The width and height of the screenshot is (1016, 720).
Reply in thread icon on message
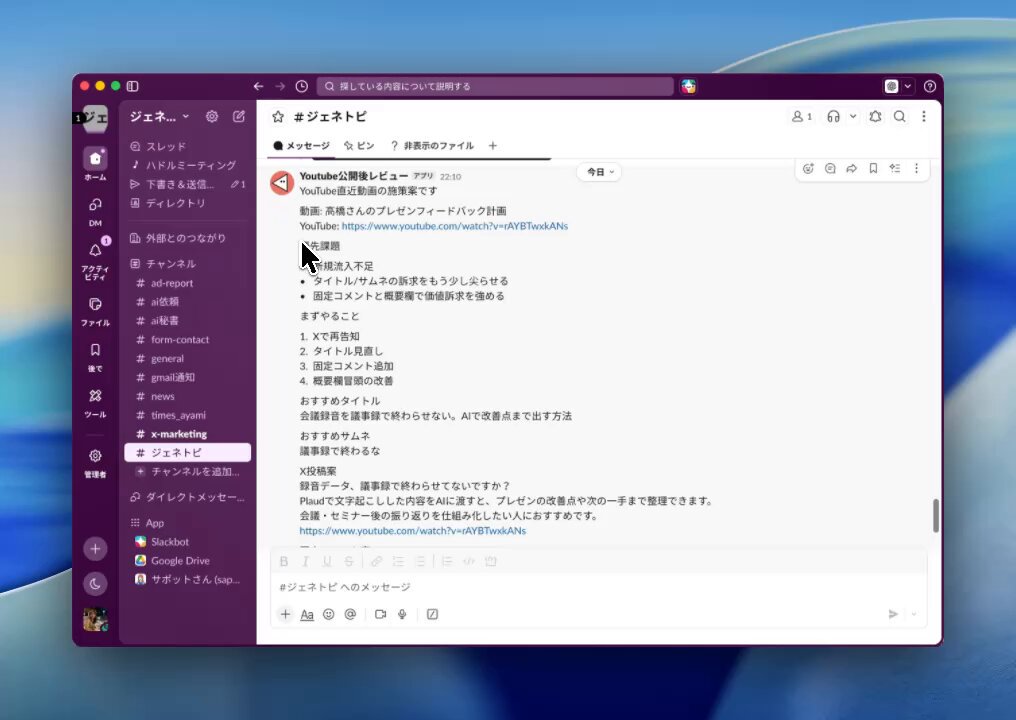[830, 168]
